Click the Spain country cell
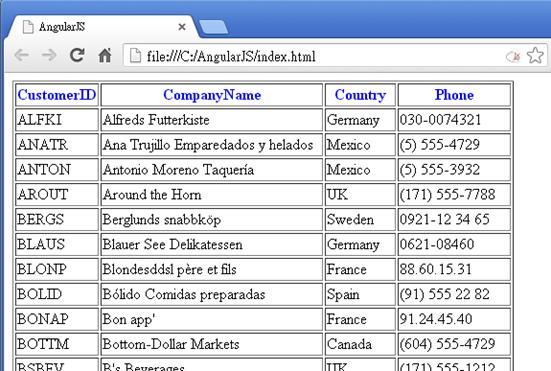 [360, 294]
